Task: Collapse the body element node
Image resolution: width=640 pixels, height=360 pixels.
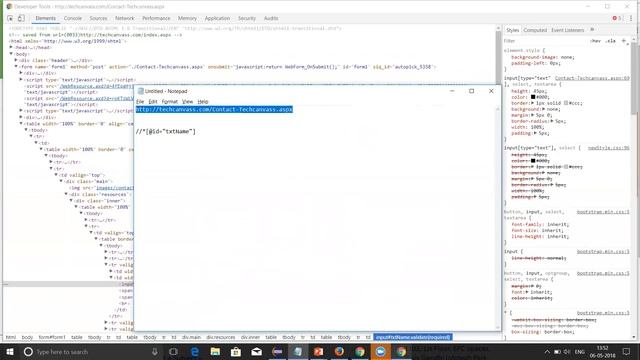Action: pyautogui.click(x=11, y=54)
